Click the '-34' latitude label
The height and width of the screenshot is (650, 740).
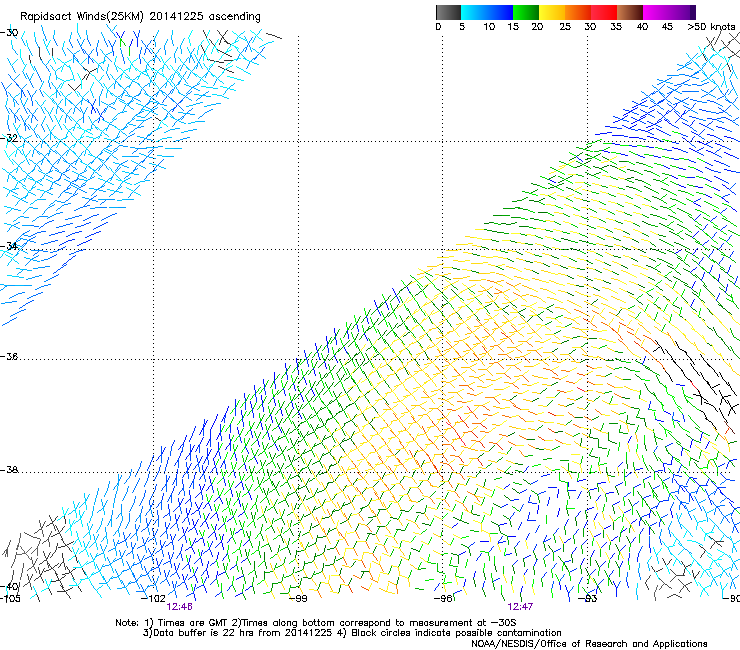[9, 246]
